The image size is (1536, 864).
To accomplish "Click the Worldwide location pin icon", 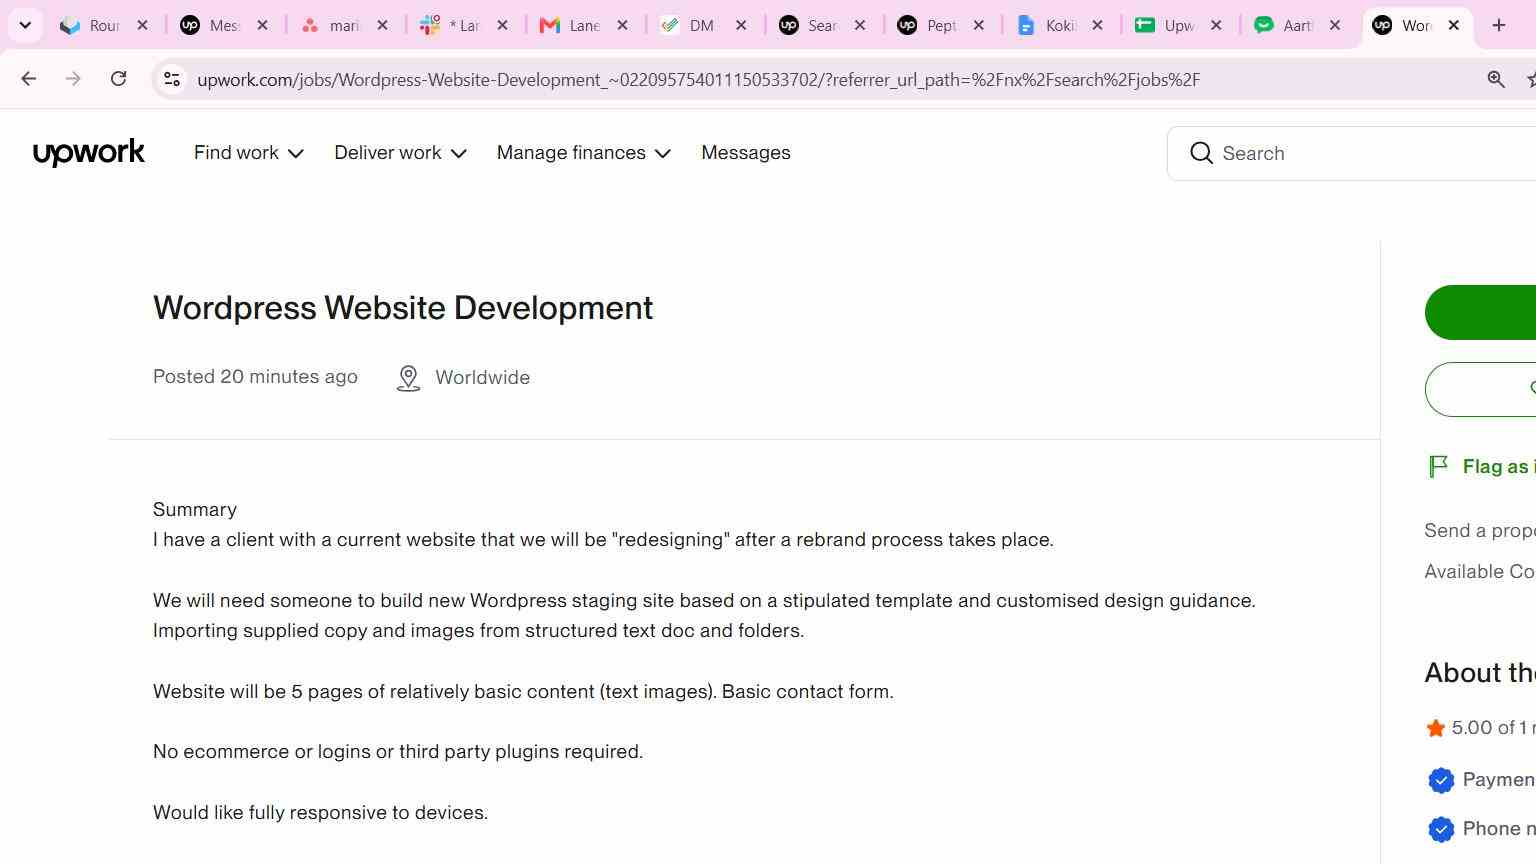I will 408,378.
